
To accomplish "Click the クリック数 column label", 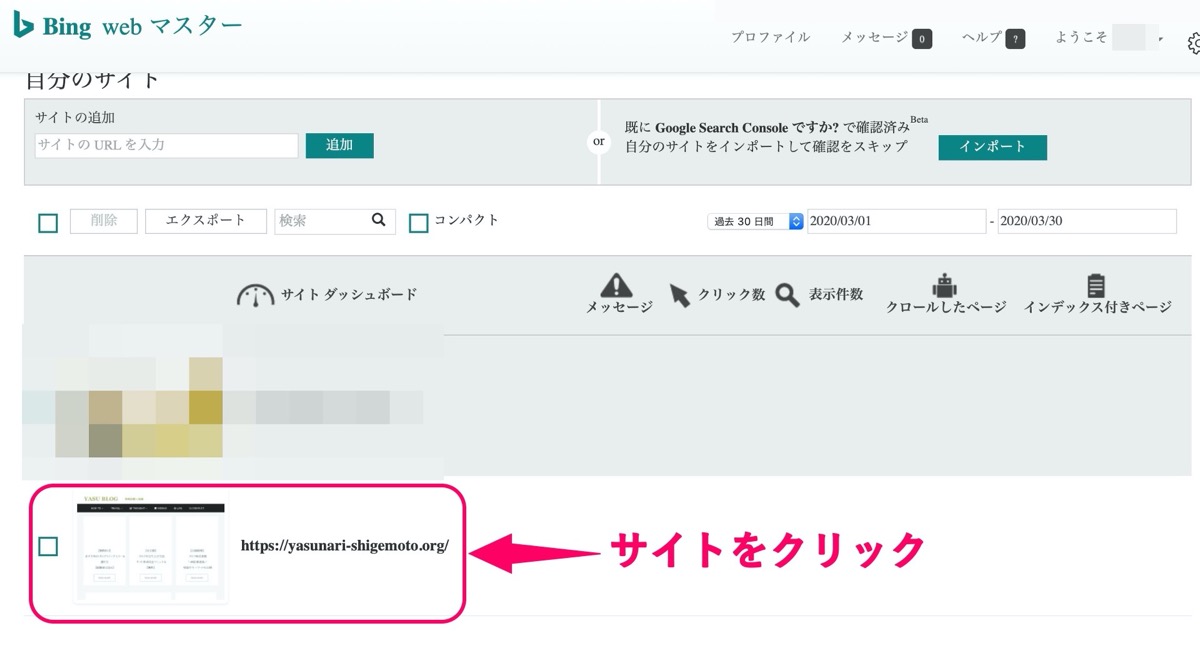I will (x=732, y=295).
